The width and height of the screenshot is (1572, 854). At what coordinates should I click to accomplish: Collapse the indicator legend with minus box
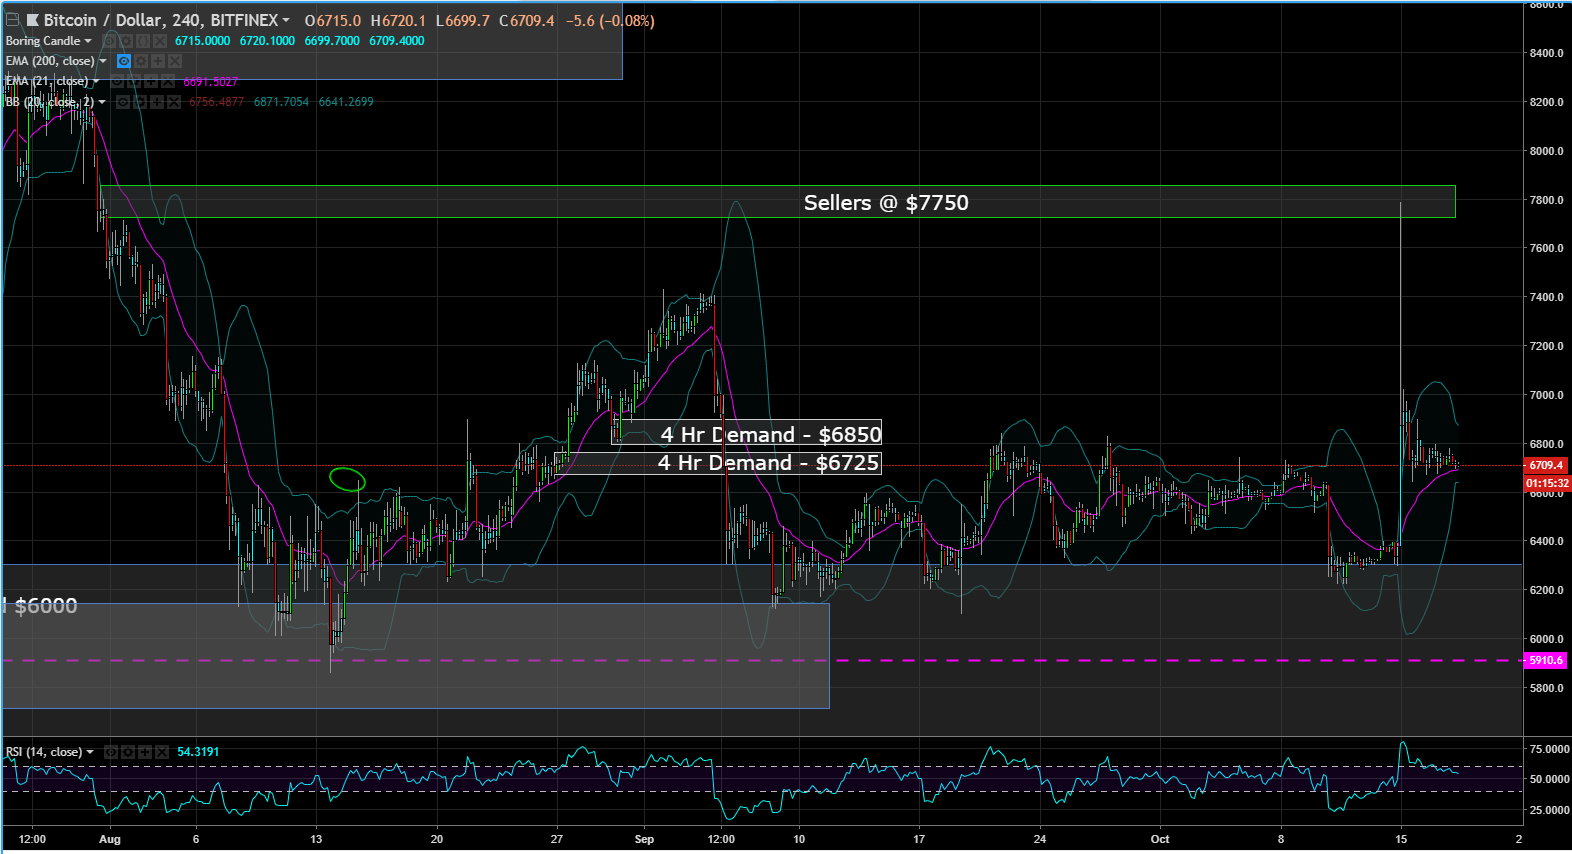(x=12, y=20)
